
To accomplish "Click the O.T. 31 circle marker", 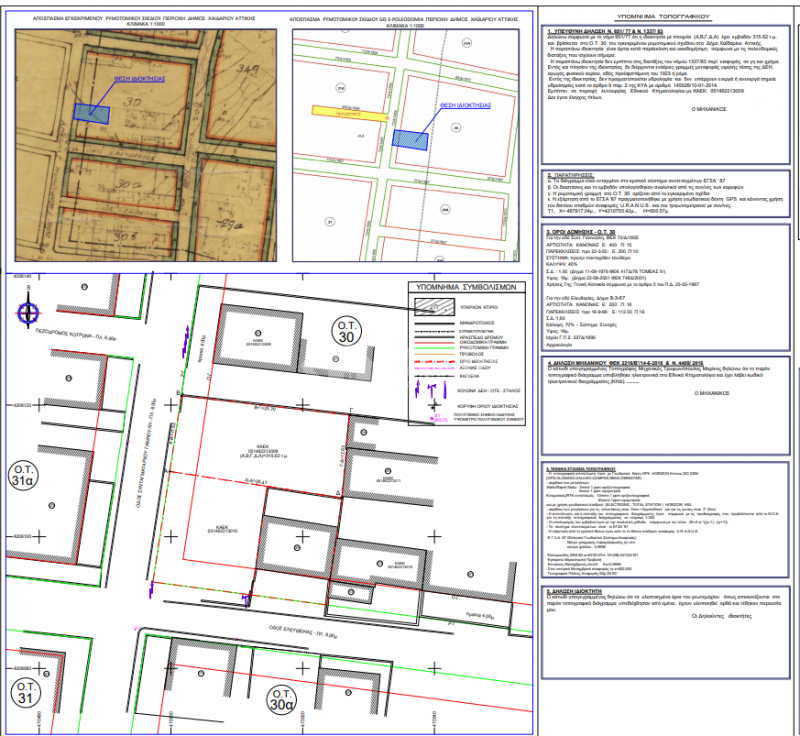I will click(26, 693).
